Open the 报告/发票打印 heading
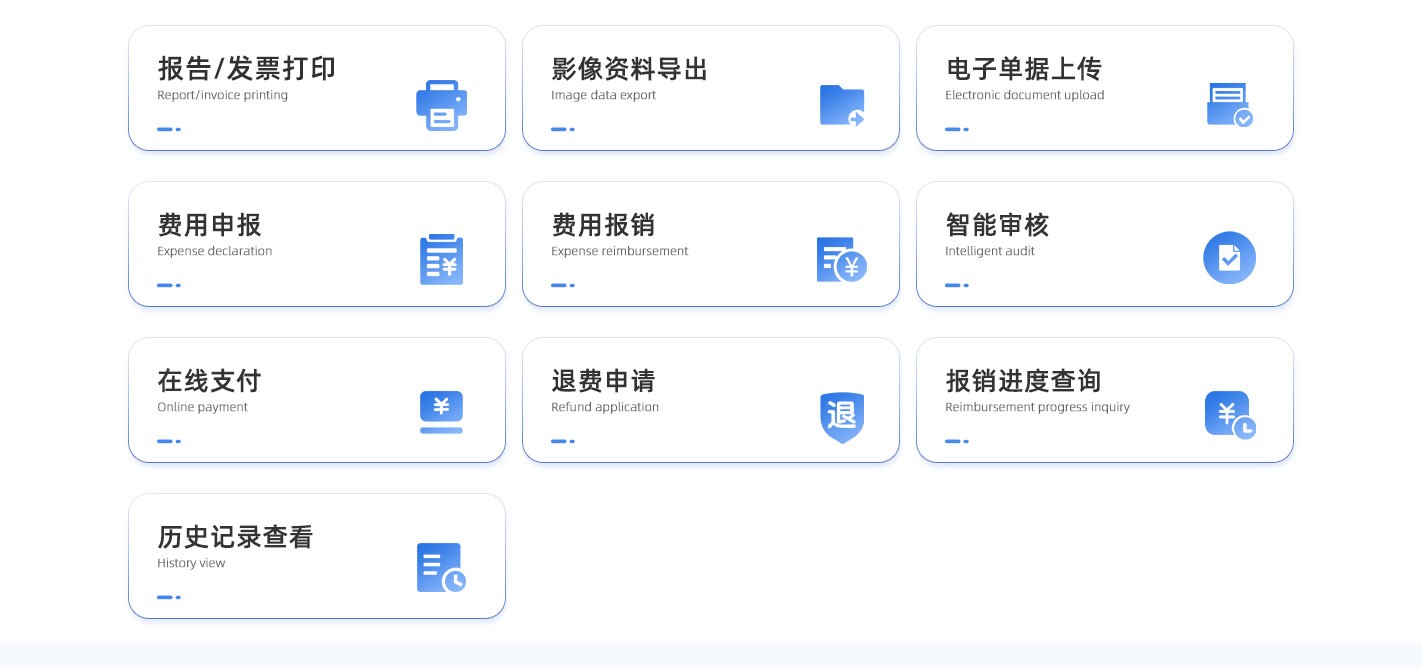The width and height of the screenshot is (1422, 668). 246,69
